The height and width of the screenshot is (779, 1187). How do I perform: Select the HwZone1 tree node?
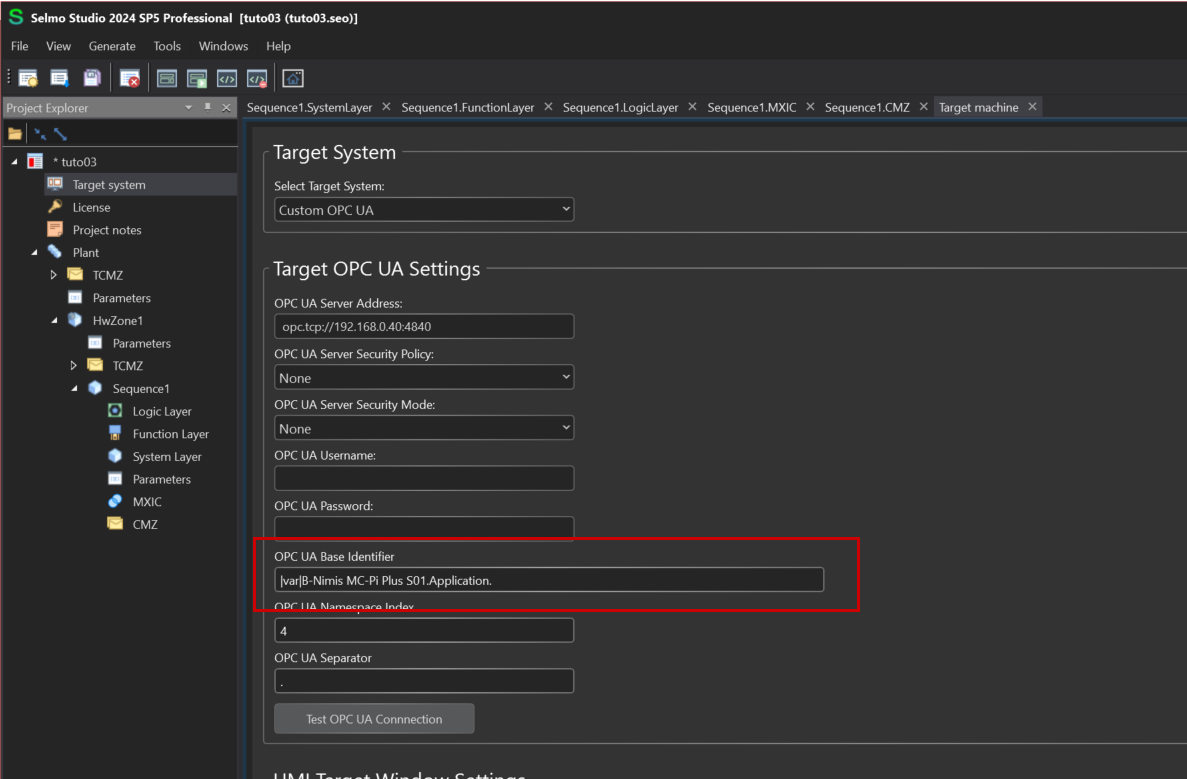coord(117,320)
